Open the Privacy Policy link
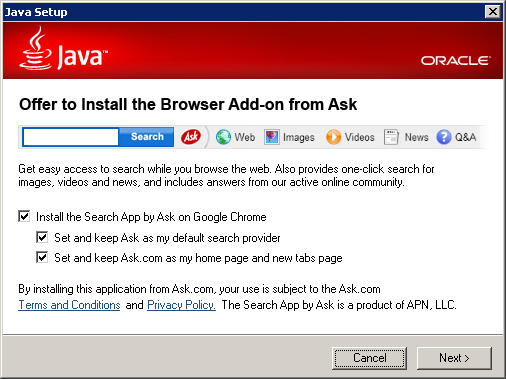The image size is (506, 379). [181, 305]
